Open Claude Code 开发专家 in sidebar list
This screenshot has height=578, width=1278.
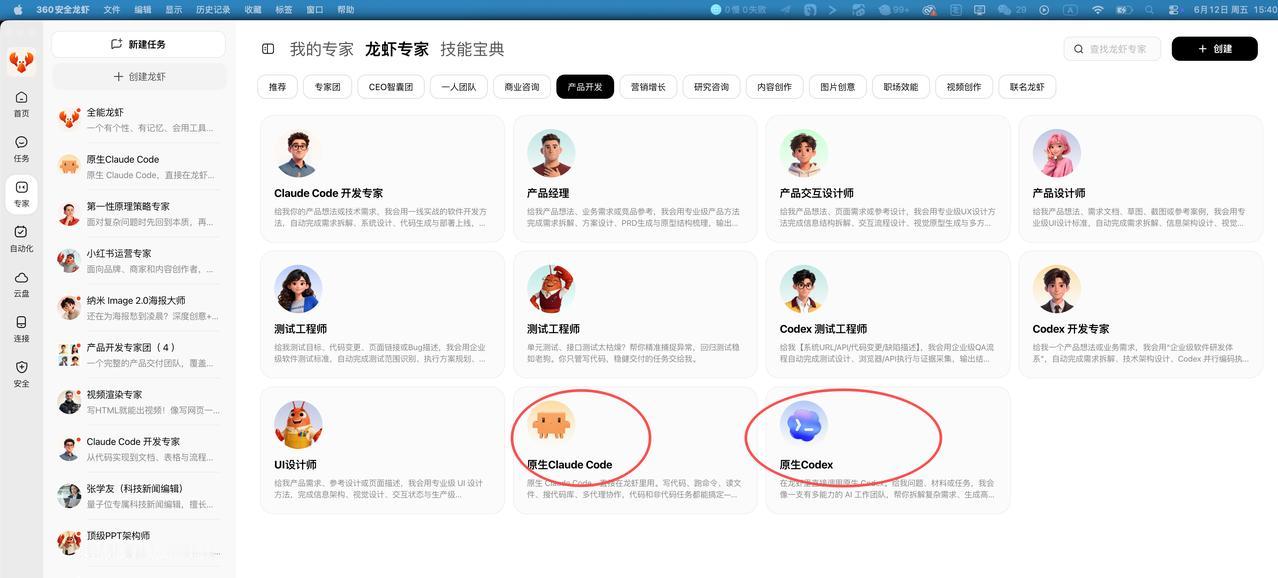pyautogui.click(x=138, y=448)
